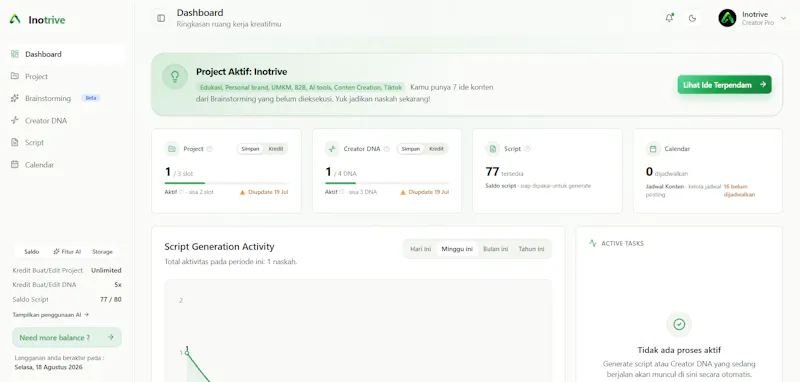This screenshot has height=382, width=800.
Task: Click the Kredit Buat/Edit Project Unlimited value
Action: click(x=106, y=270)
